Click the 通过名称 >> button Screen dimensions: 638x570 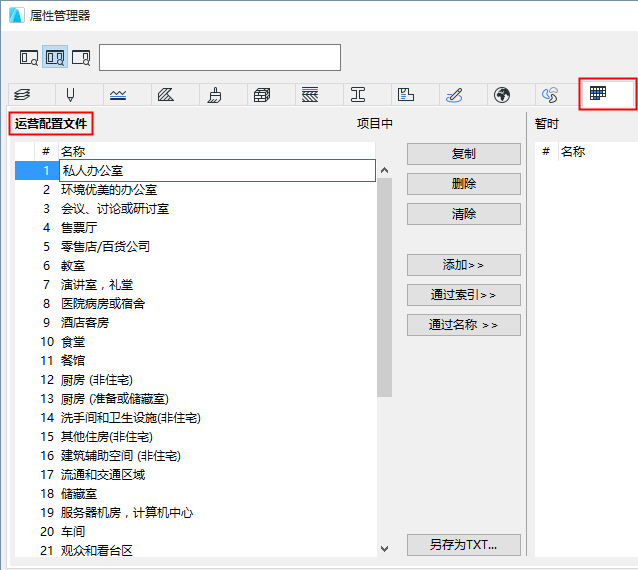tap(463, 325)
